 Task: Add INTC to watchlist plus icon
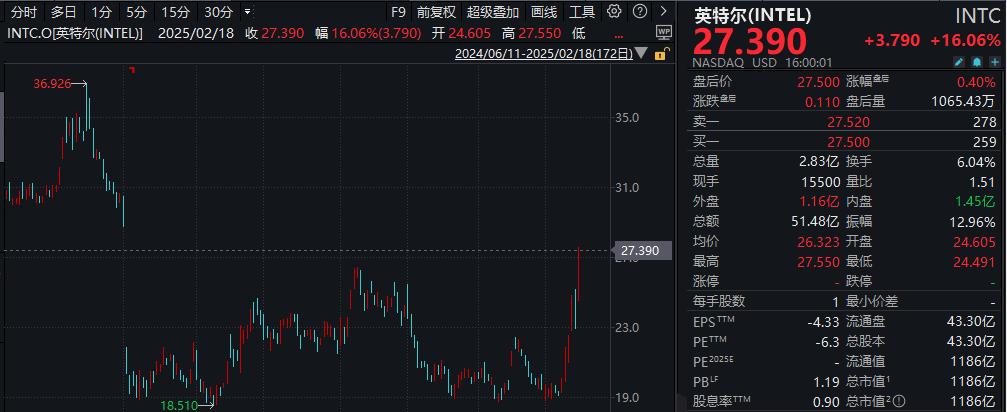click(995, 62)
